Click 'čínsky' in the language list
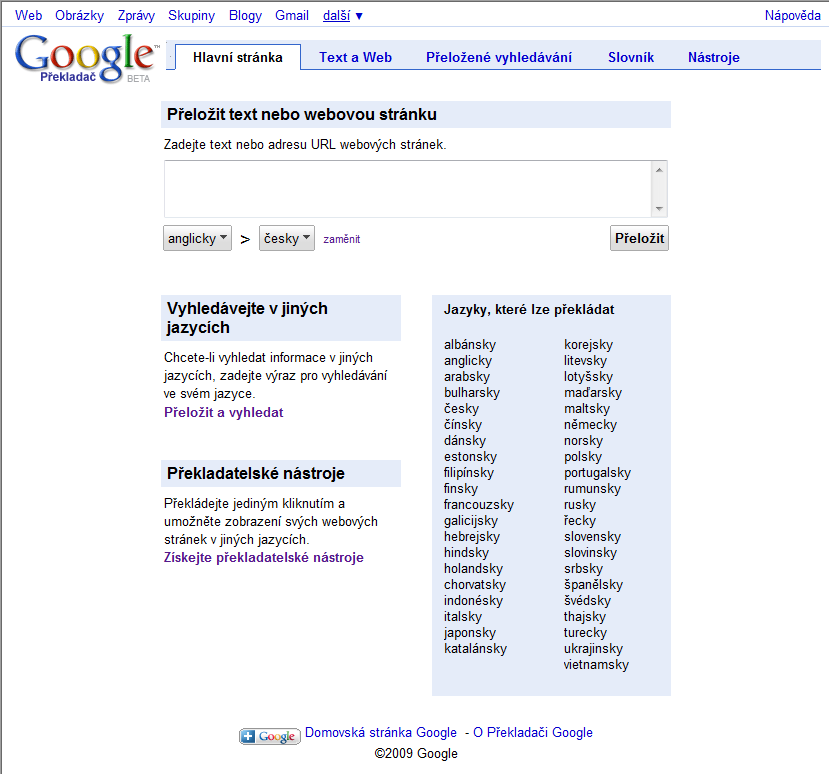The image size is (829, 774). click(463, 425)
